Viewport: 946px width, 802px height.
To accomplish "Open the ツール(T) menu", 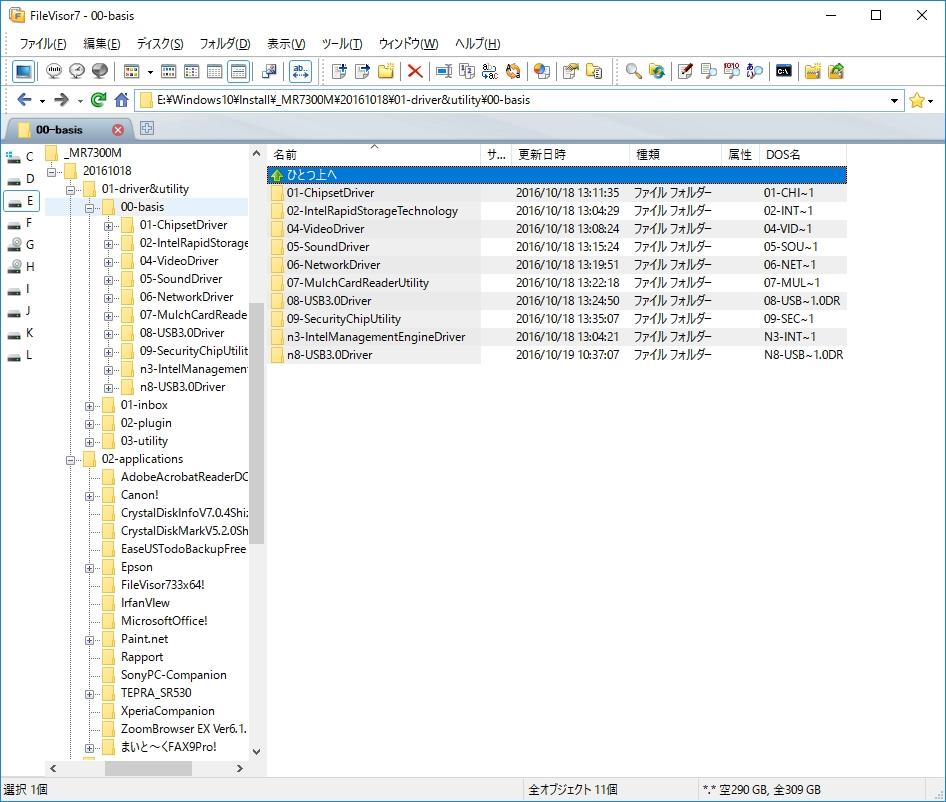I will pos(342,43).
